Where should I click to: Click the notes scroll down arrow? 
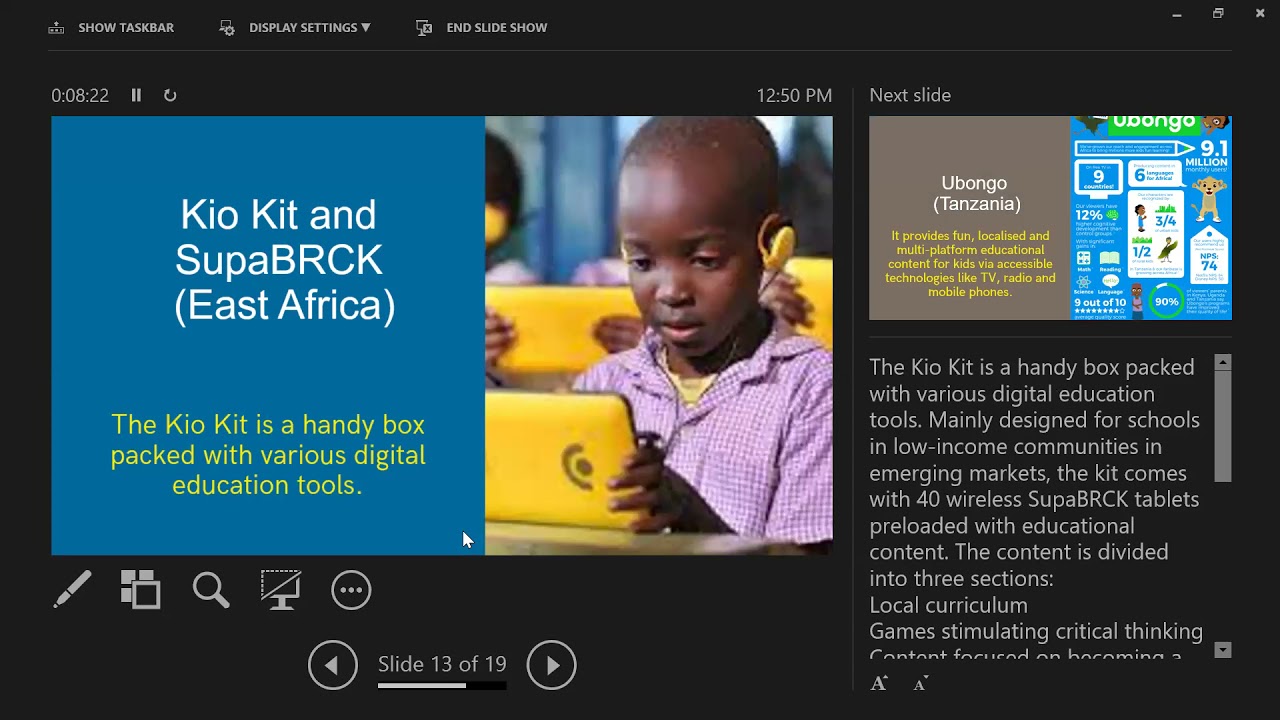point(1222,650)
